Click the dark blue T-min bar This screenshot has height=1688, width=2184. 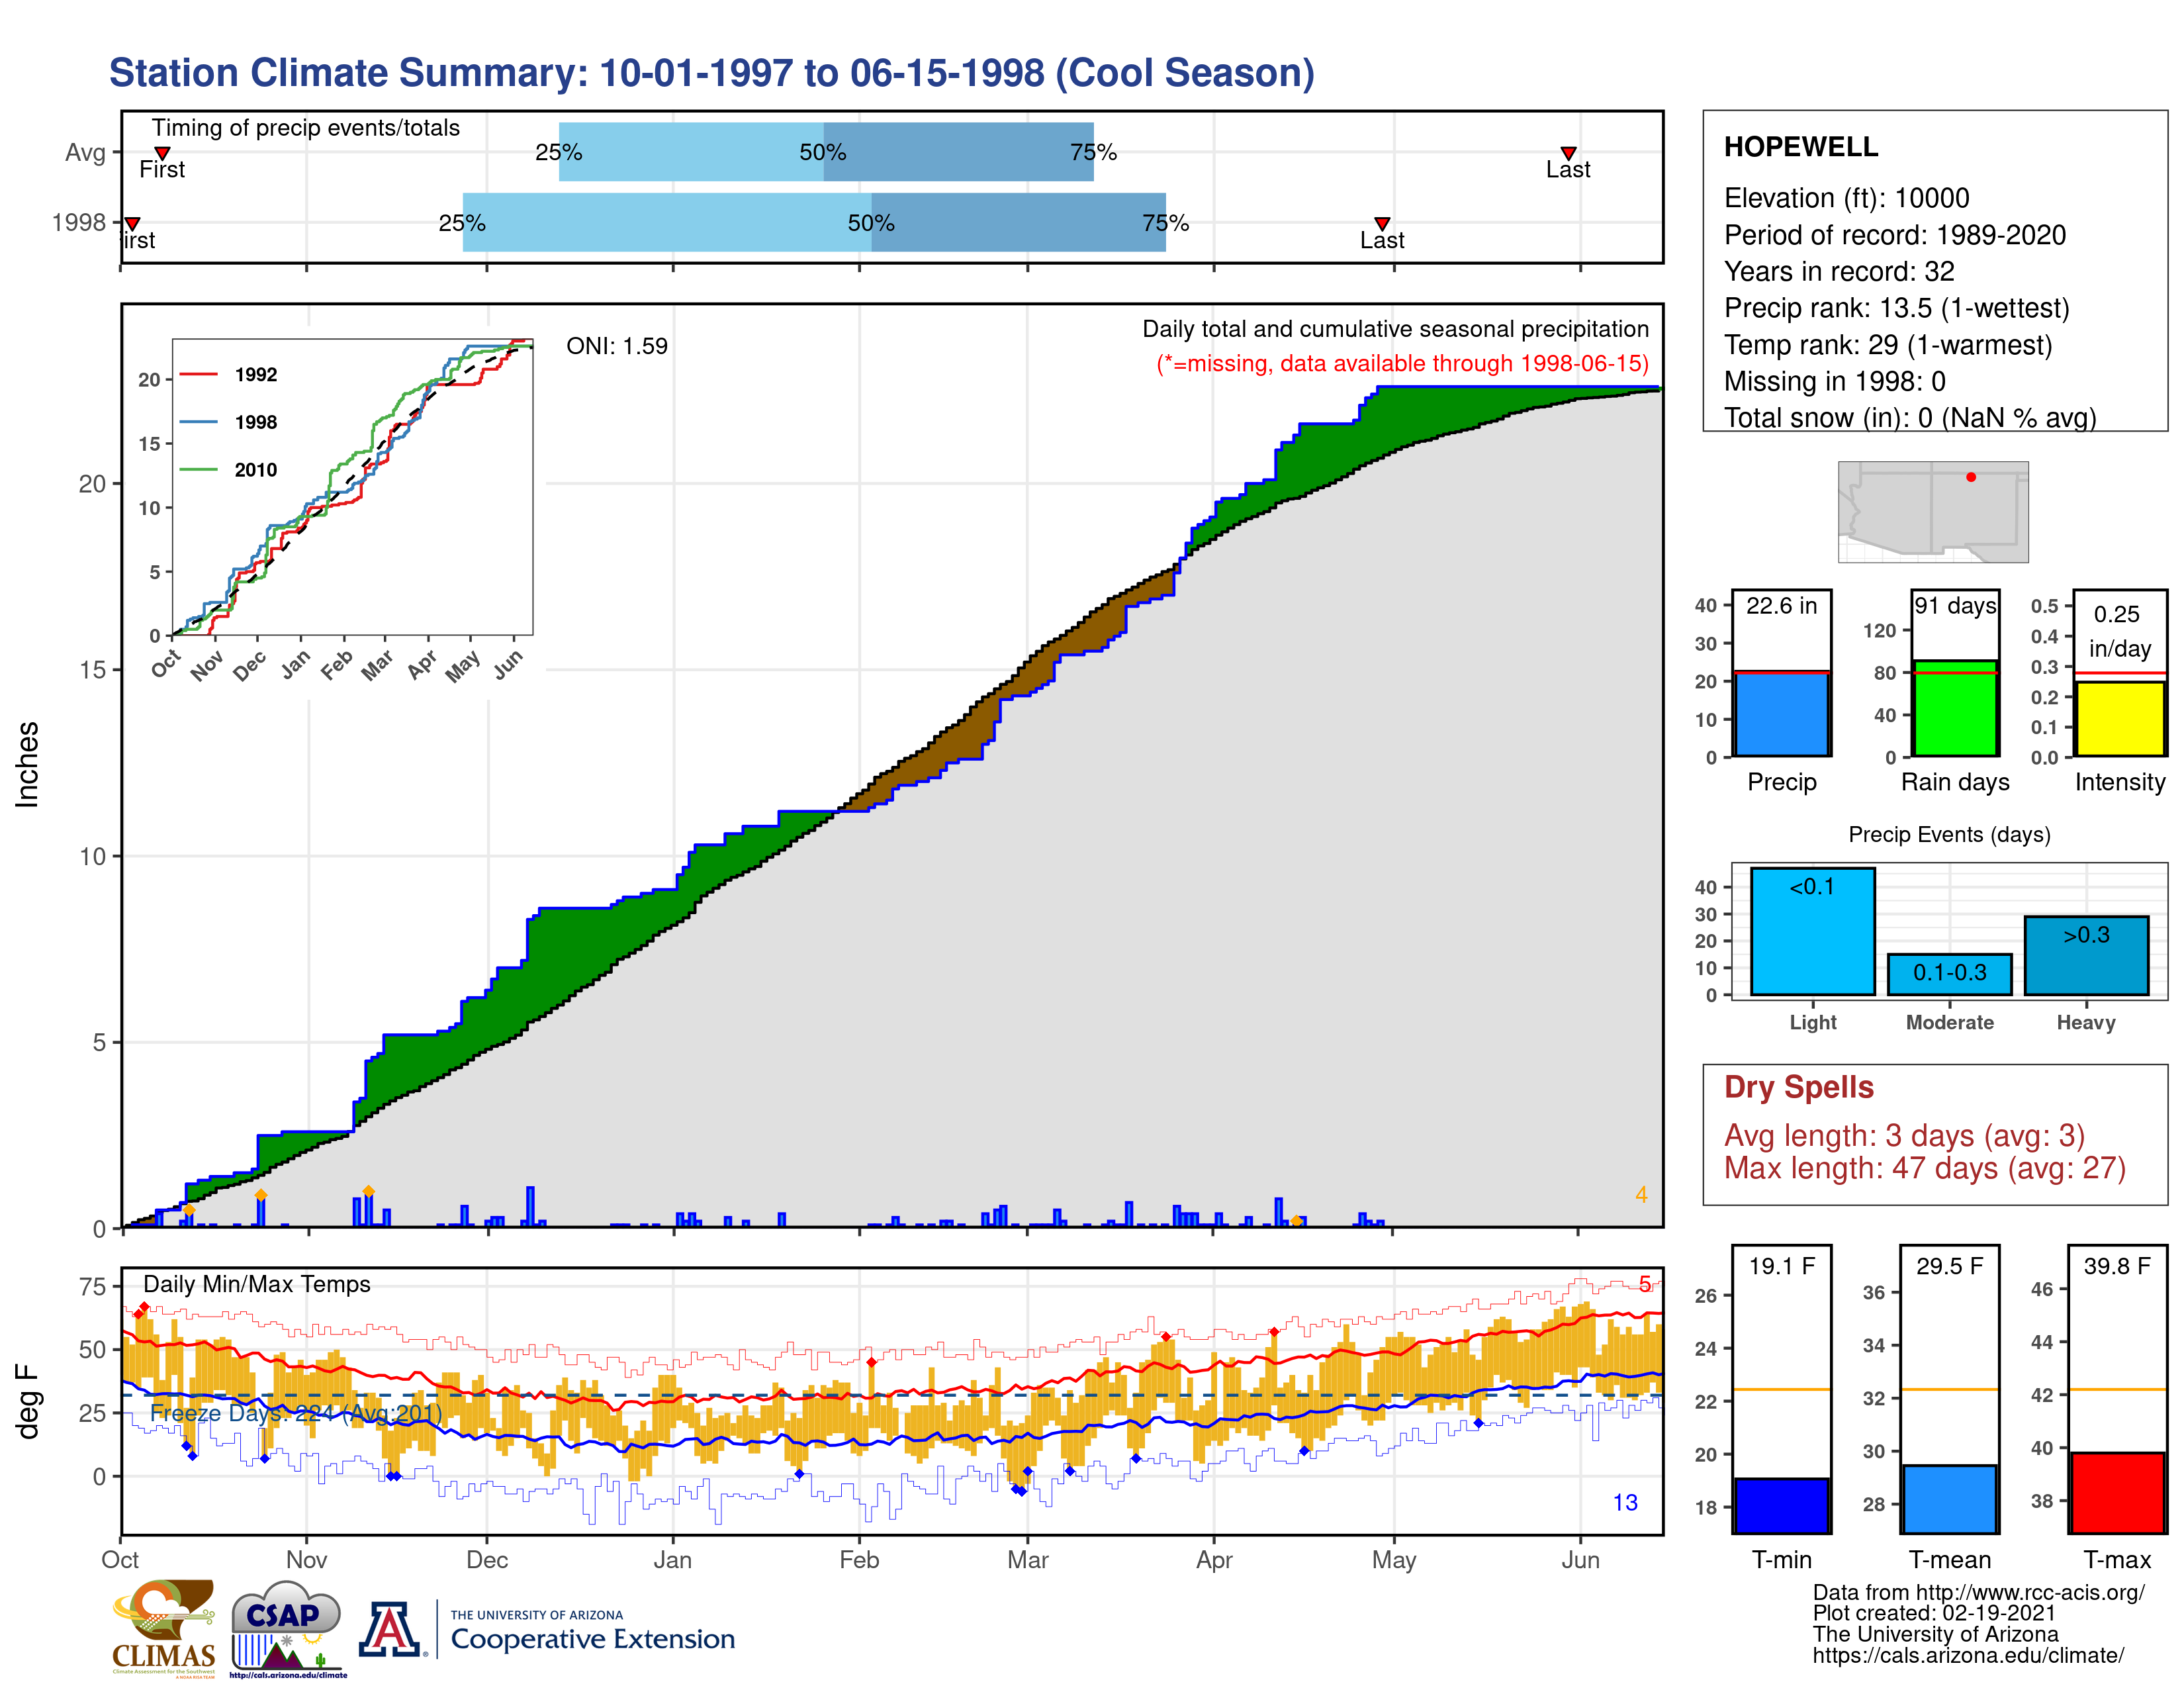(1781, 1506)
